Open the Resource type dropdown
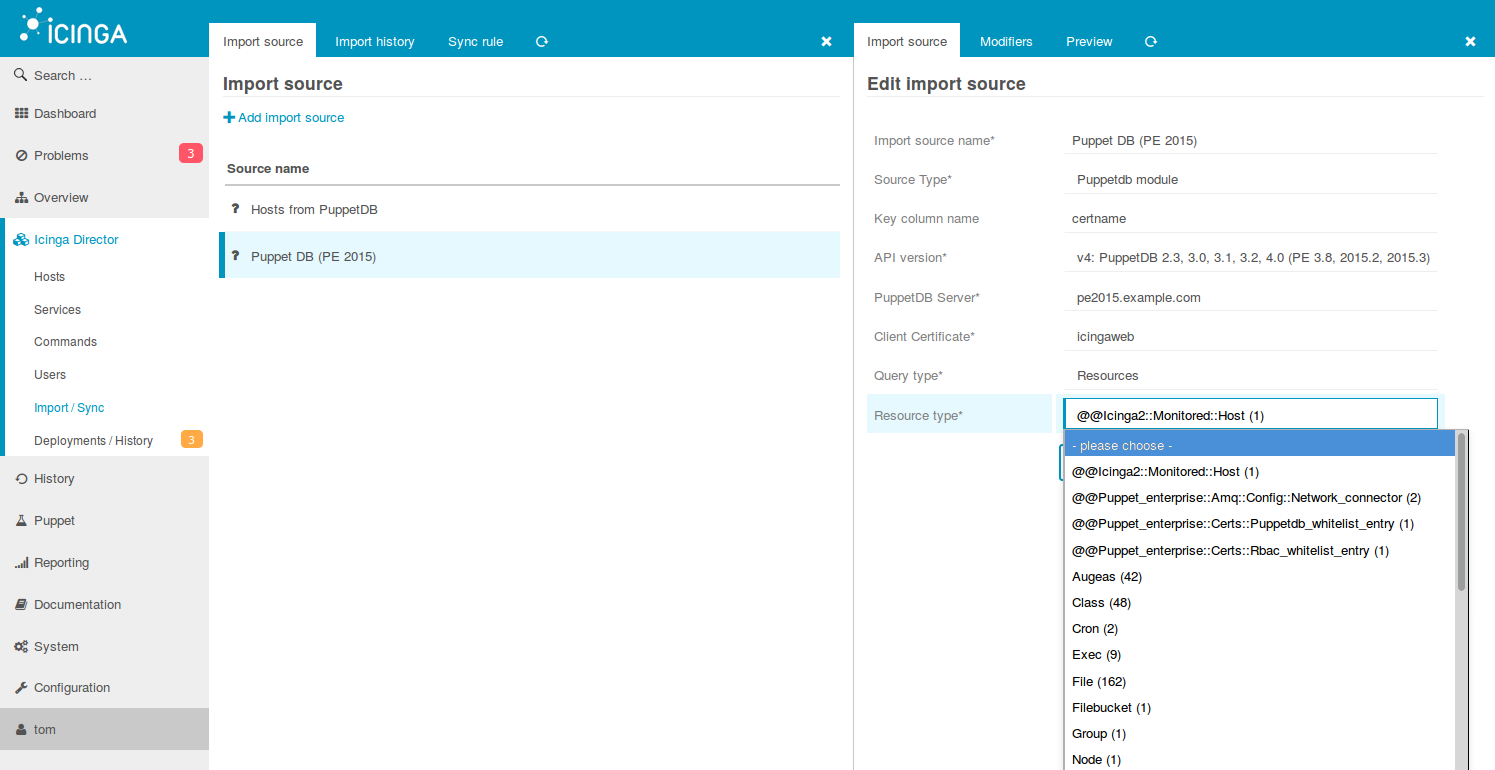The width and height of the screenshot is (1495, 770). click(1250, 415)
